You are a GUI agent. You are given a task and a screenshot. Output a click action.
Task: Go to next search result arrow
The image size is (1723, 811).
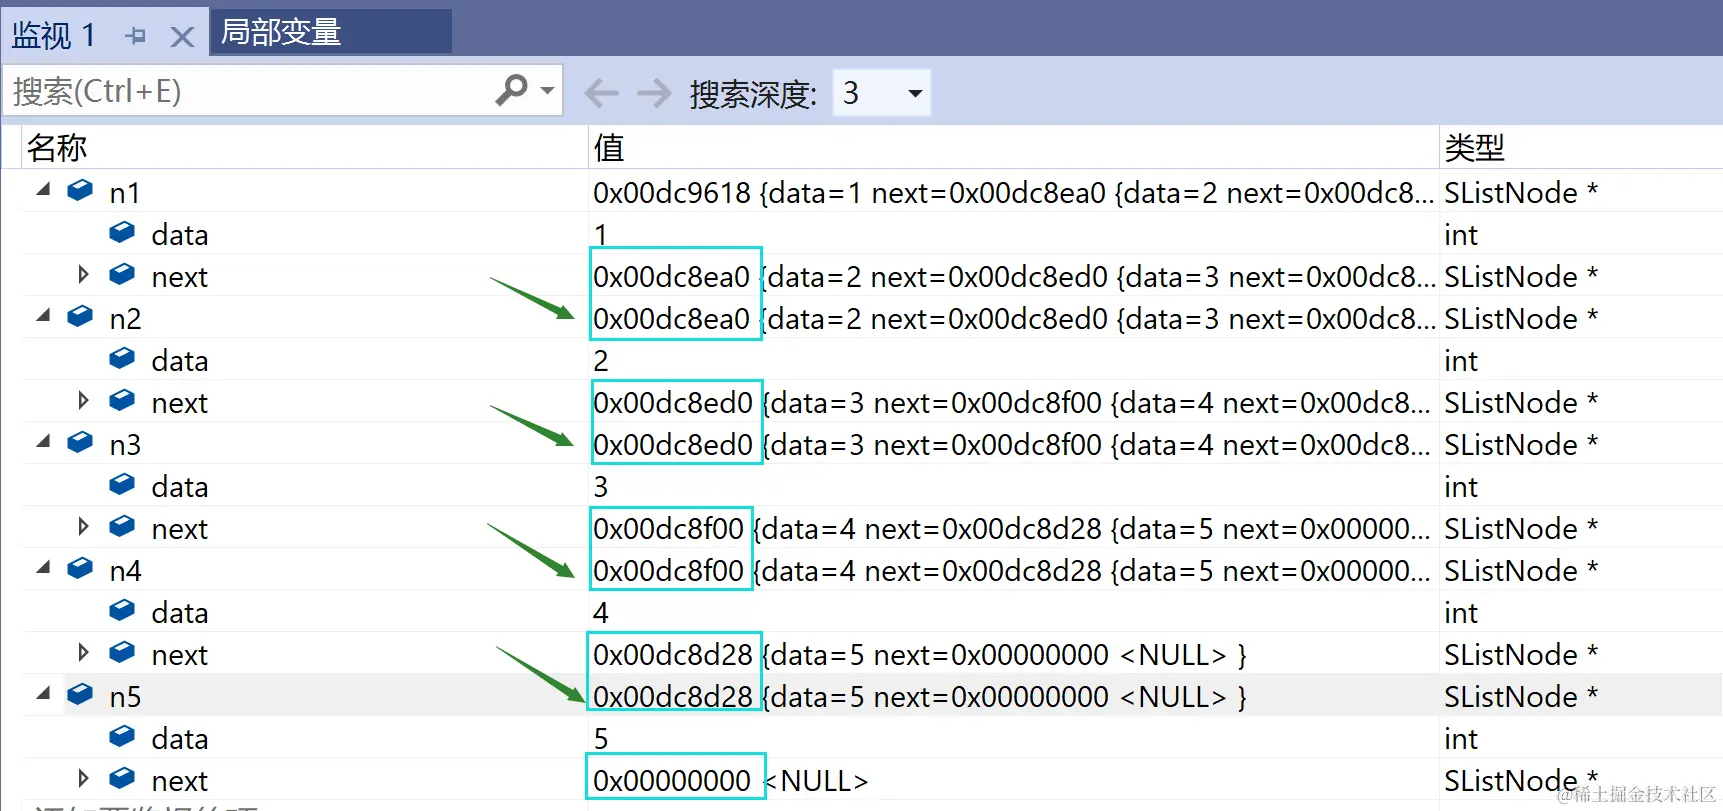(654, 93)
